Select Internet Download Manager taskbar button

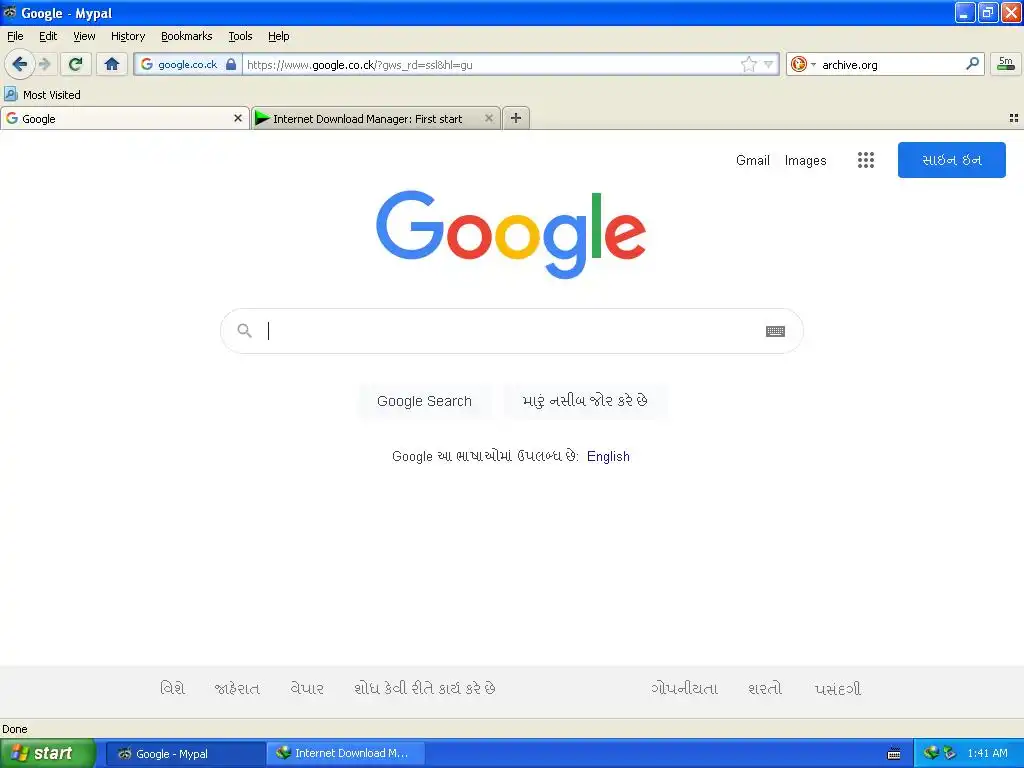pos(346,754)
